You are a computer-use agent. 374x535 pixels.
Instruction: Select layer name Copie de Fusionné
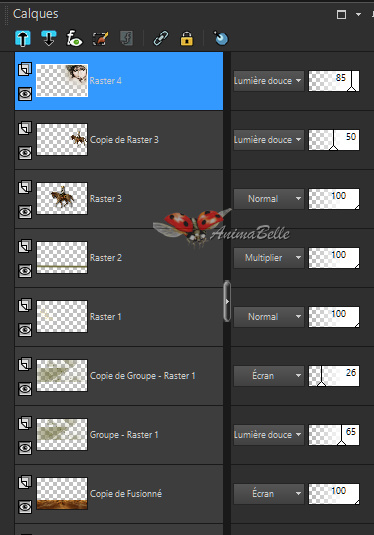click(x=126, y=494)
